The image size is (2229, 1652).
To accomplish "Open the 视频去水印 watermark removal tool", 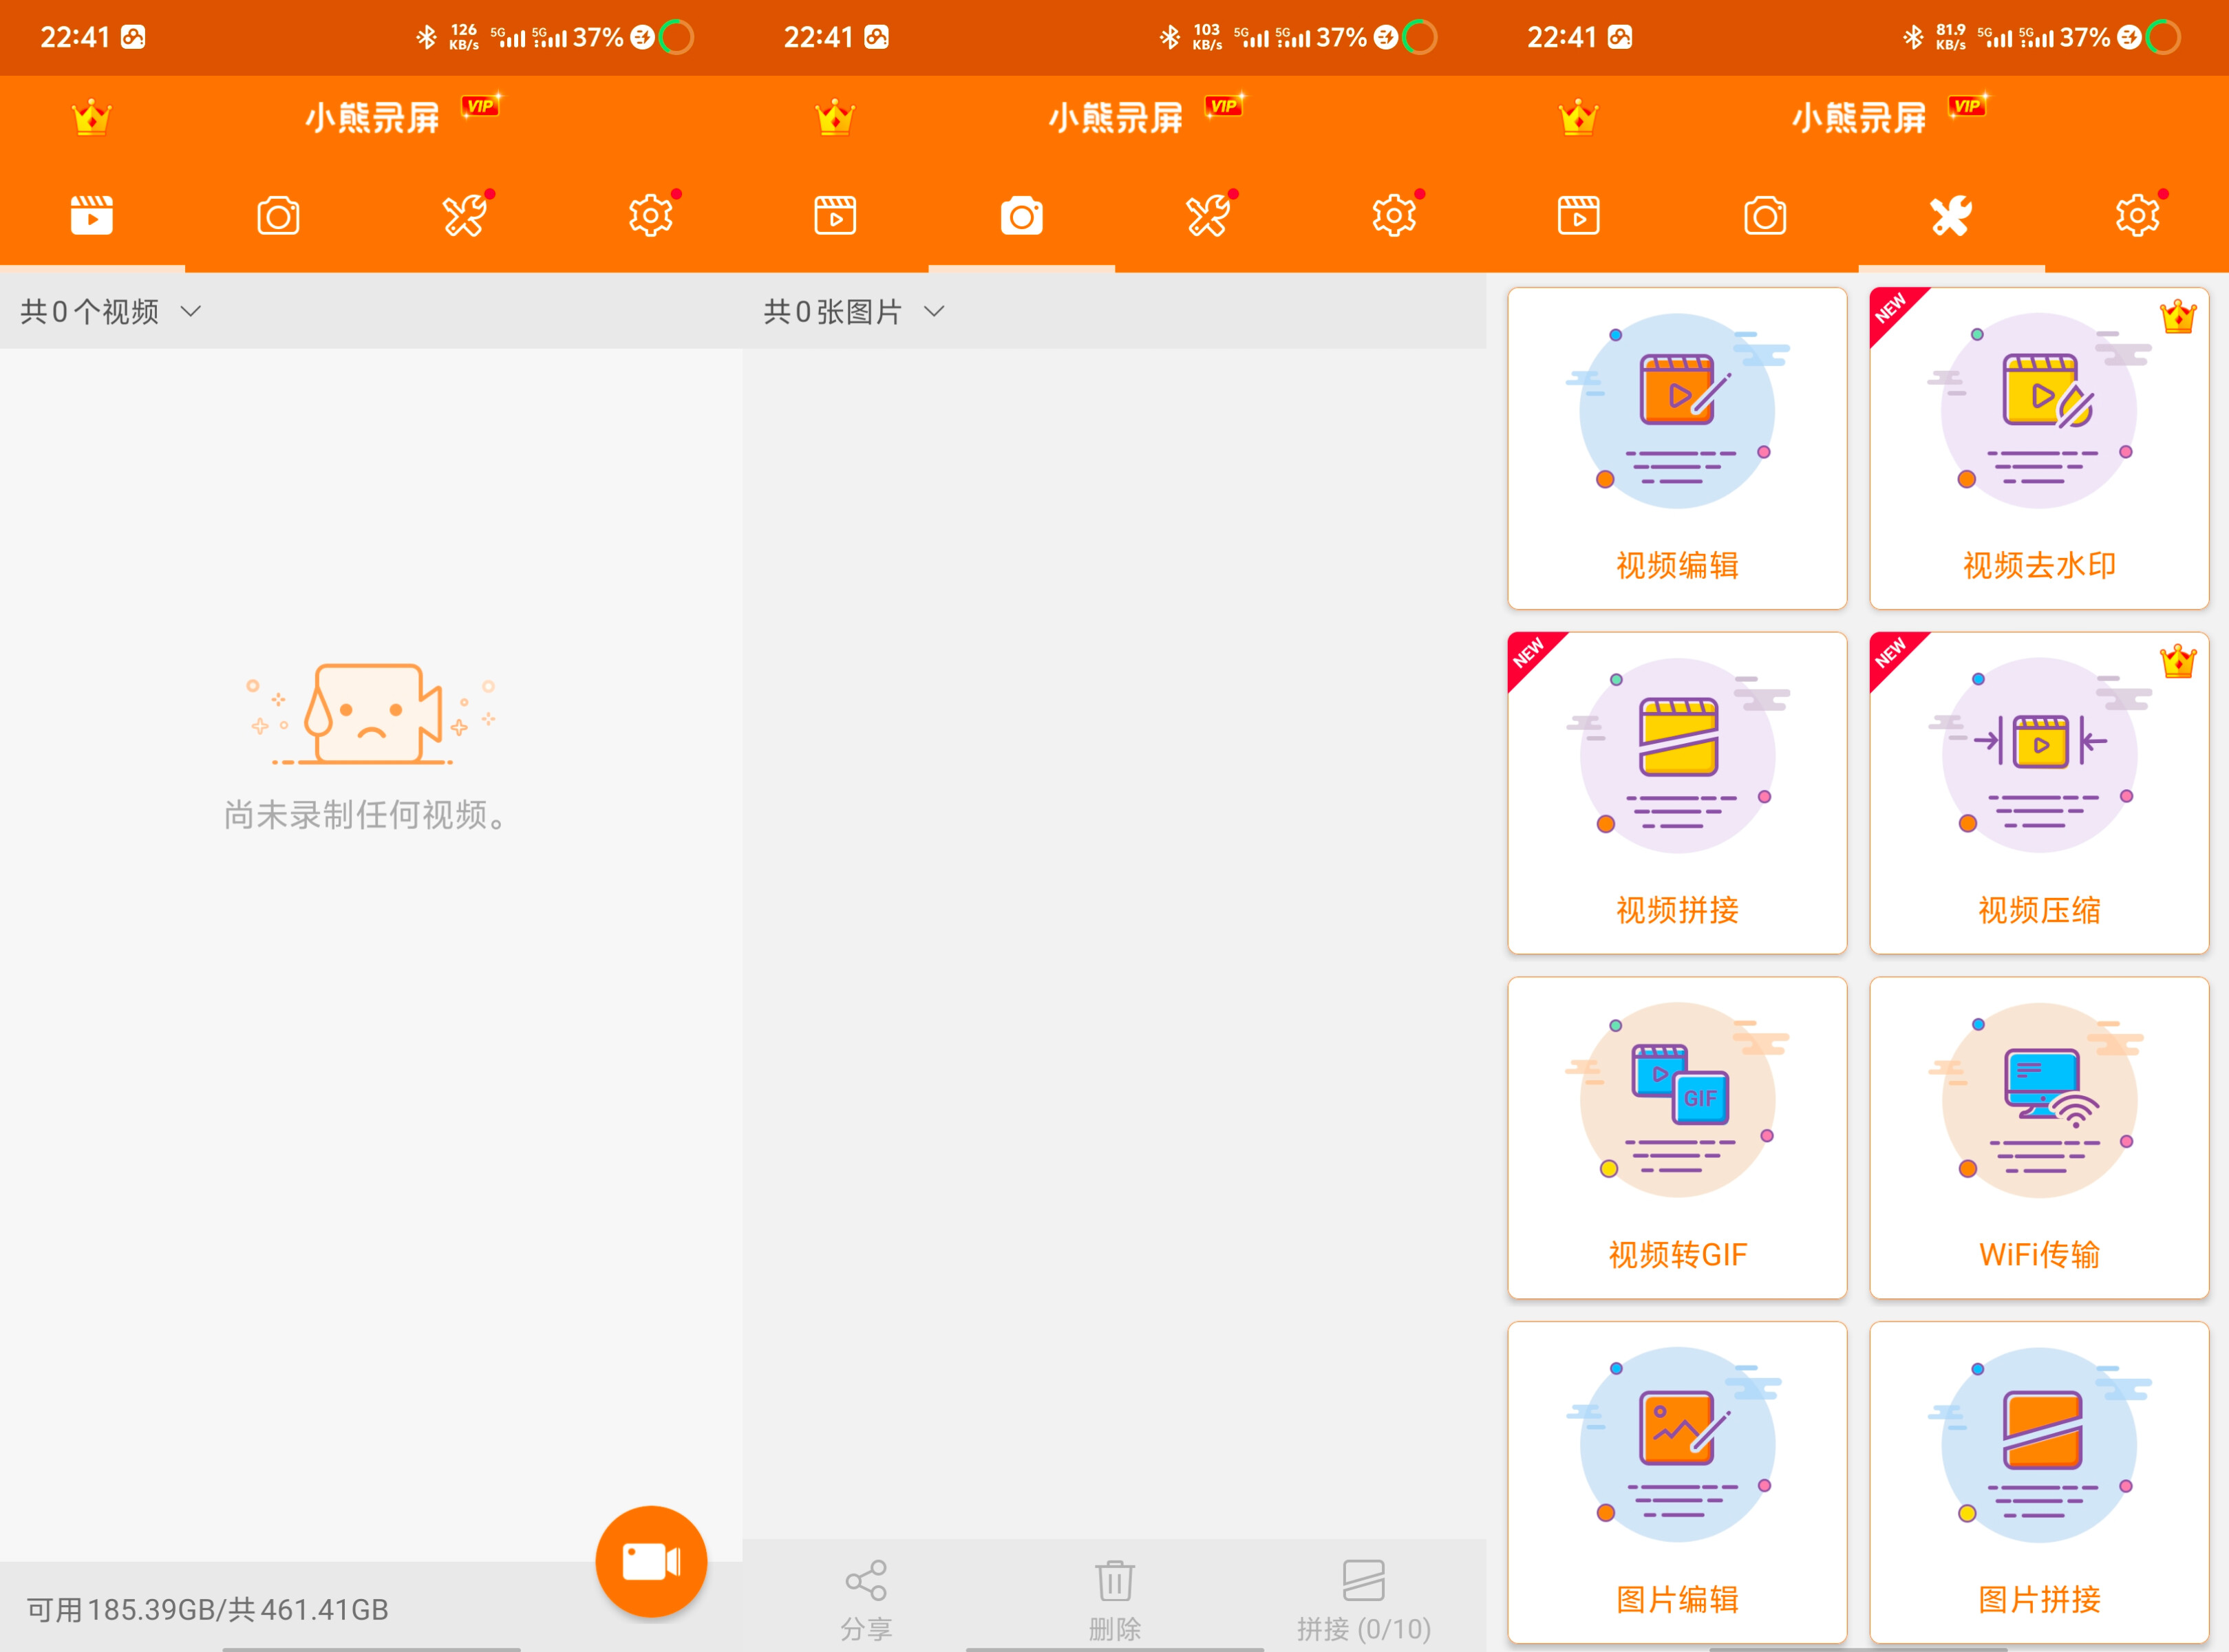I will [2038, 448].
